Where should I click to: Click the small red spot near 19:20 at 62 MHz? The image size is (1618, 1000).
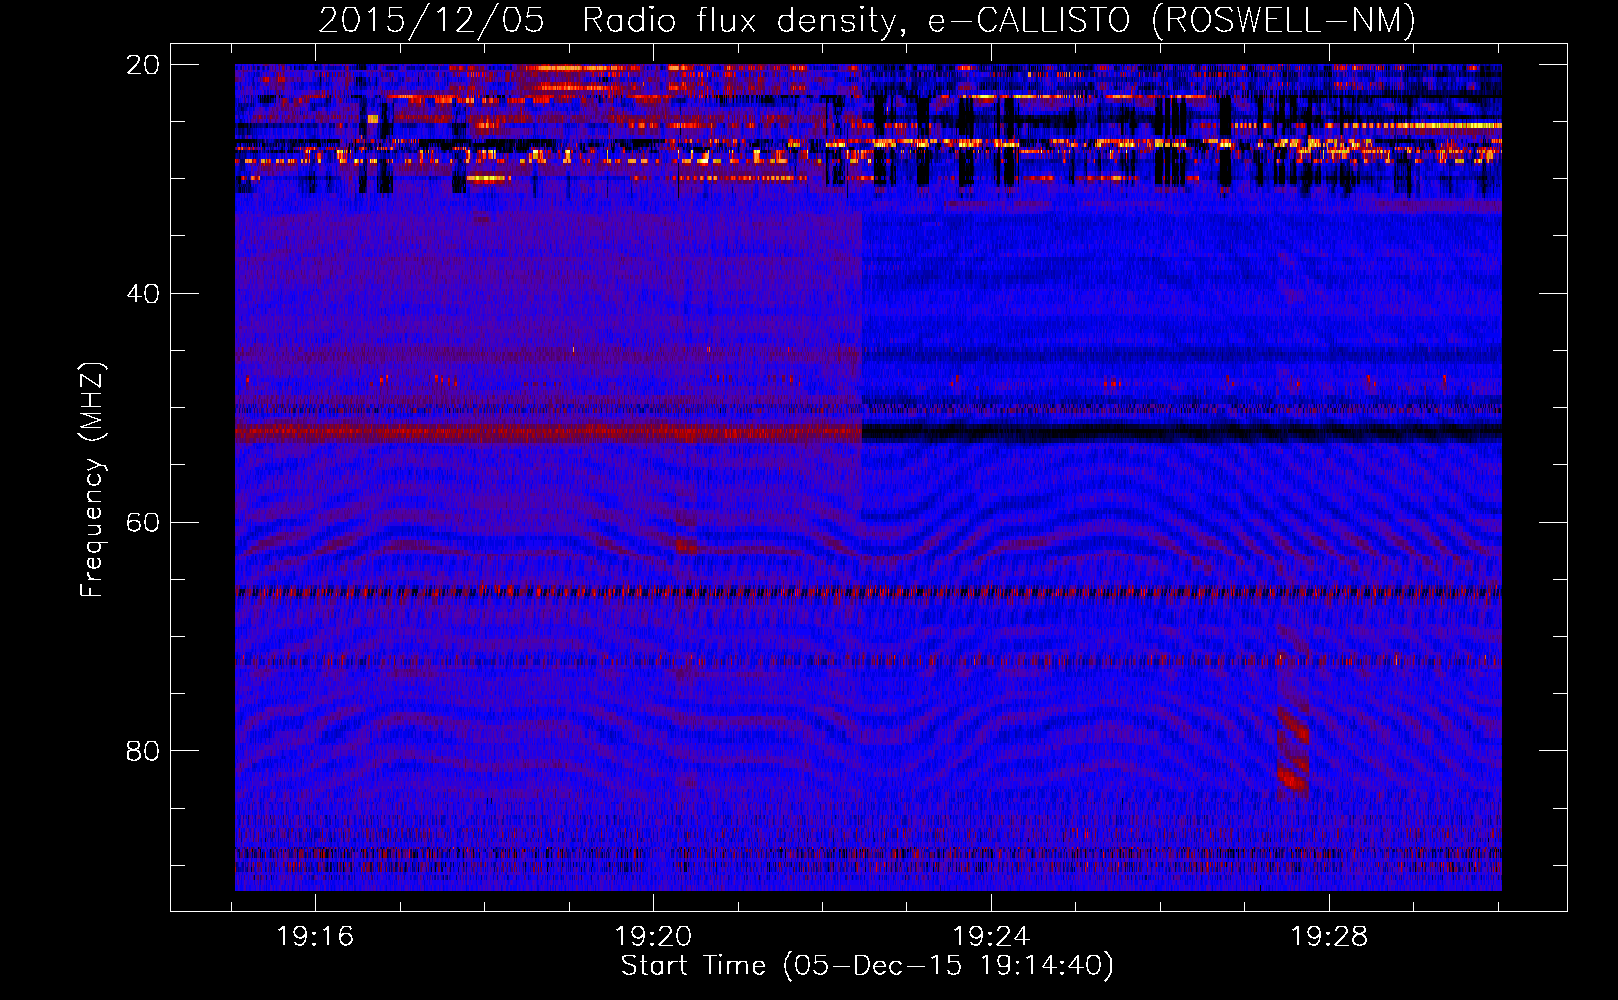coord(686,545)
